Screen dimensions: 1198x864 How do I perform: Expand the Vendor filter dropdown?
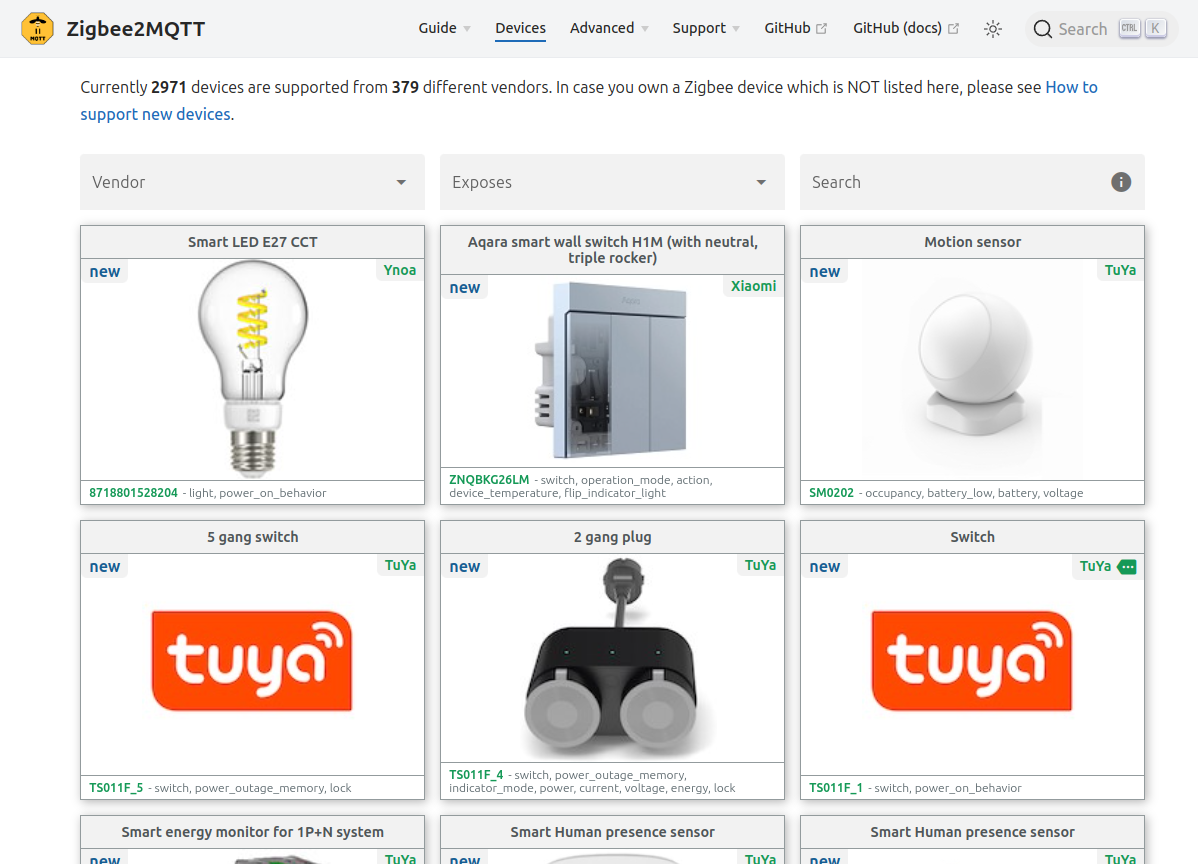coord(252,182)
